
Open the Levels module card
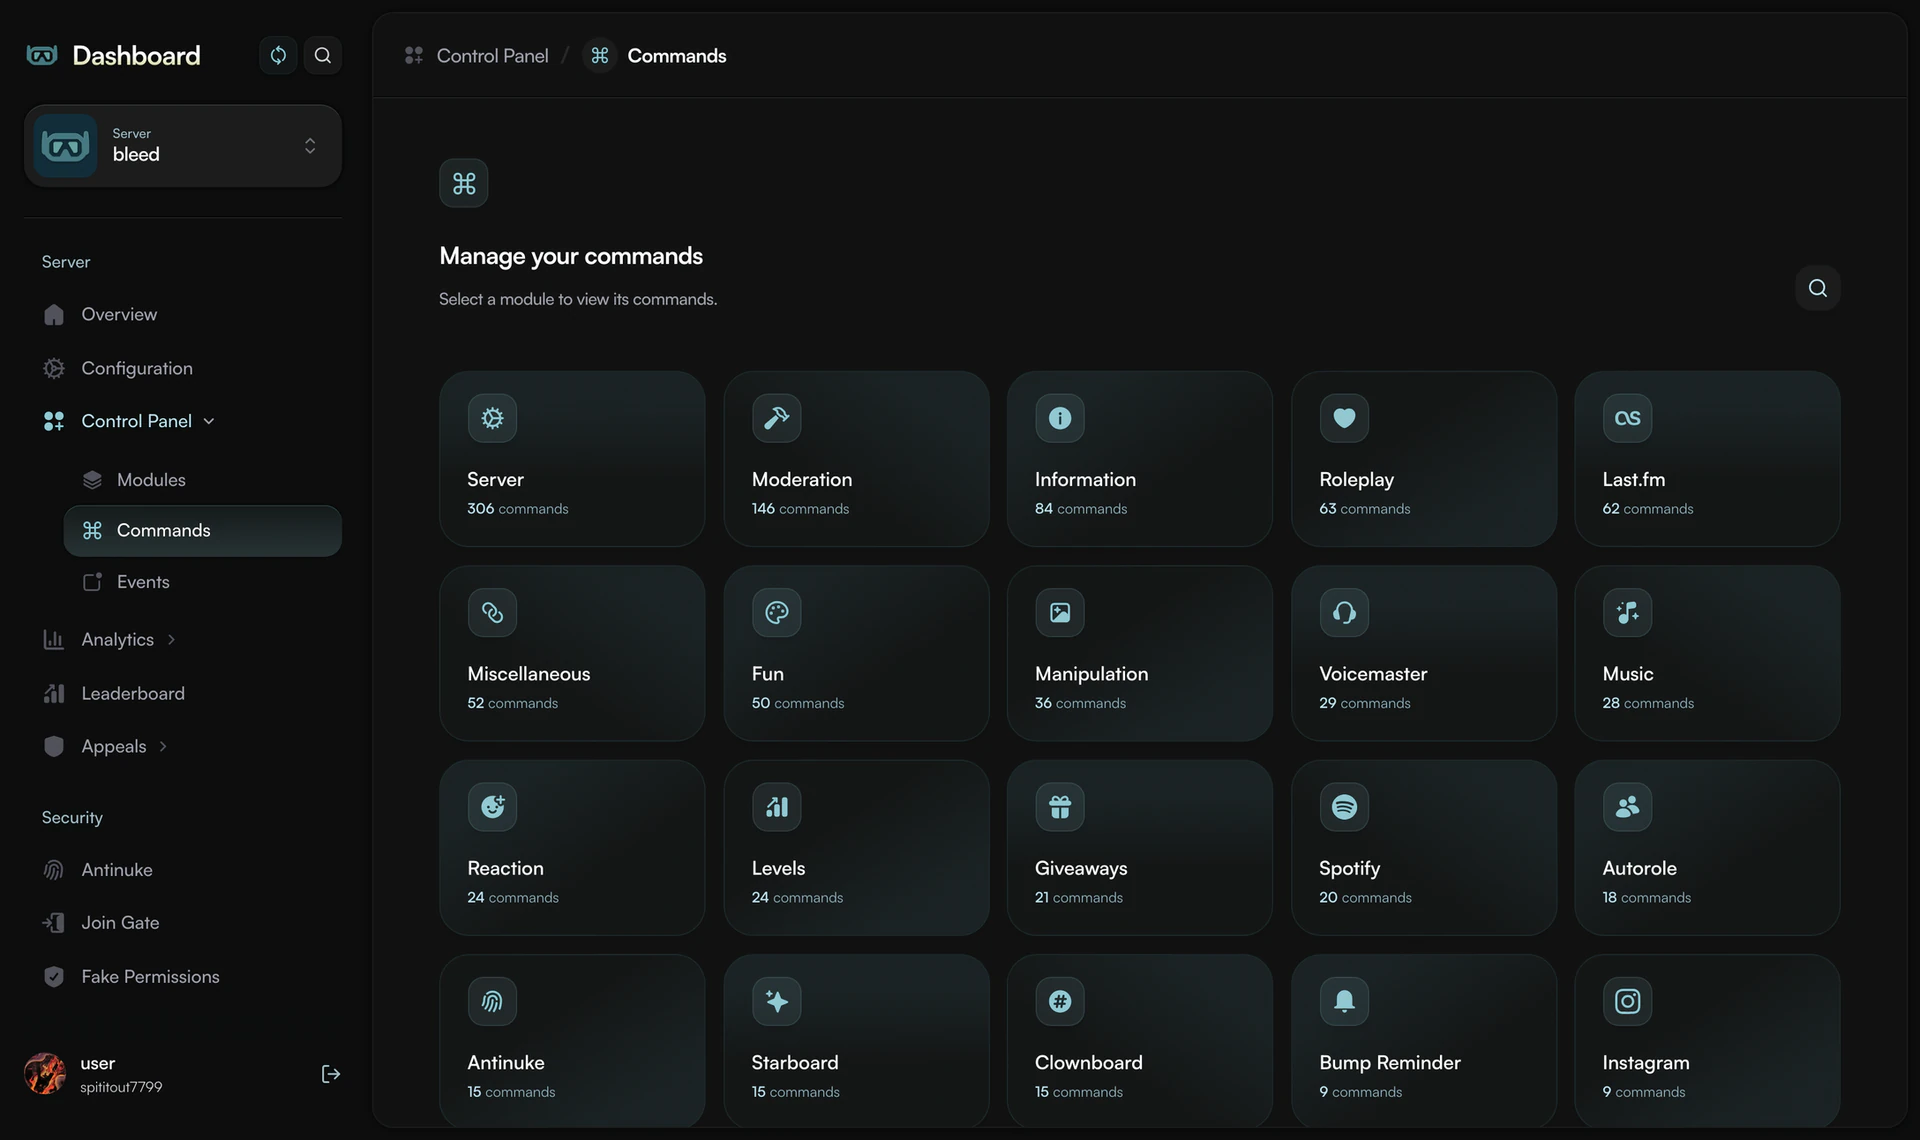pyautogui.click(x=856, y=848)
